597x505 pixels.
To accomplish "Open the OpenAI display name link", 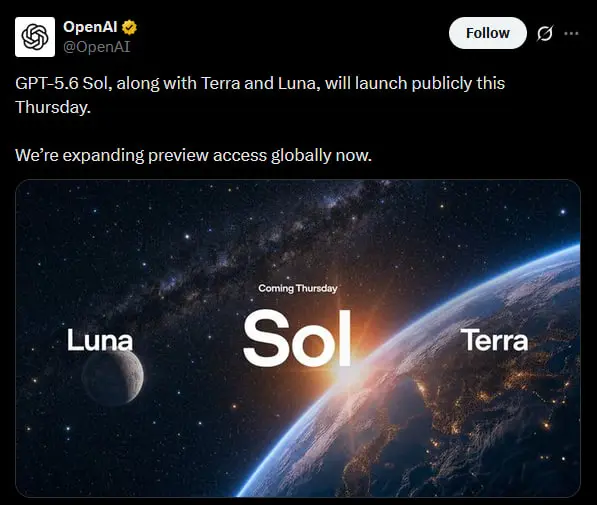I will [x=90, y=27].
